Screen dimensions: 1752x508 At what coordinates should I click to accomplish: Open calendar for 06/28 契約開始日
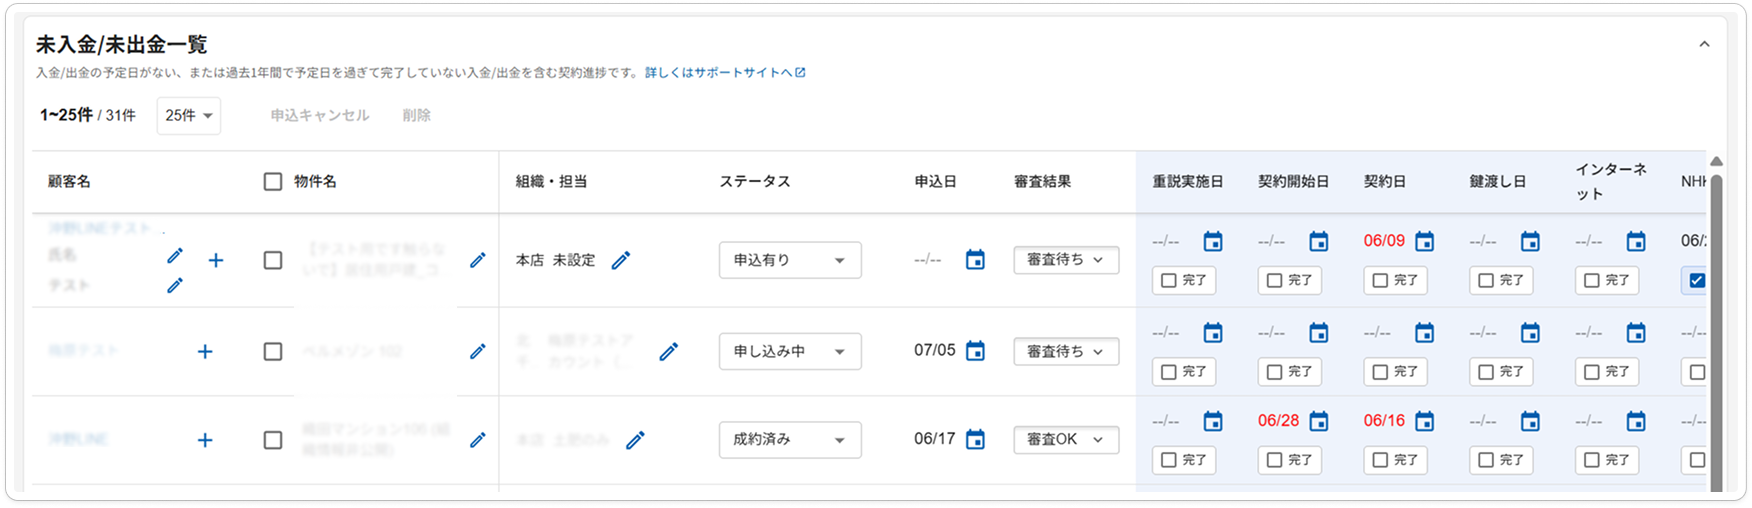[x=1319, y=421]
